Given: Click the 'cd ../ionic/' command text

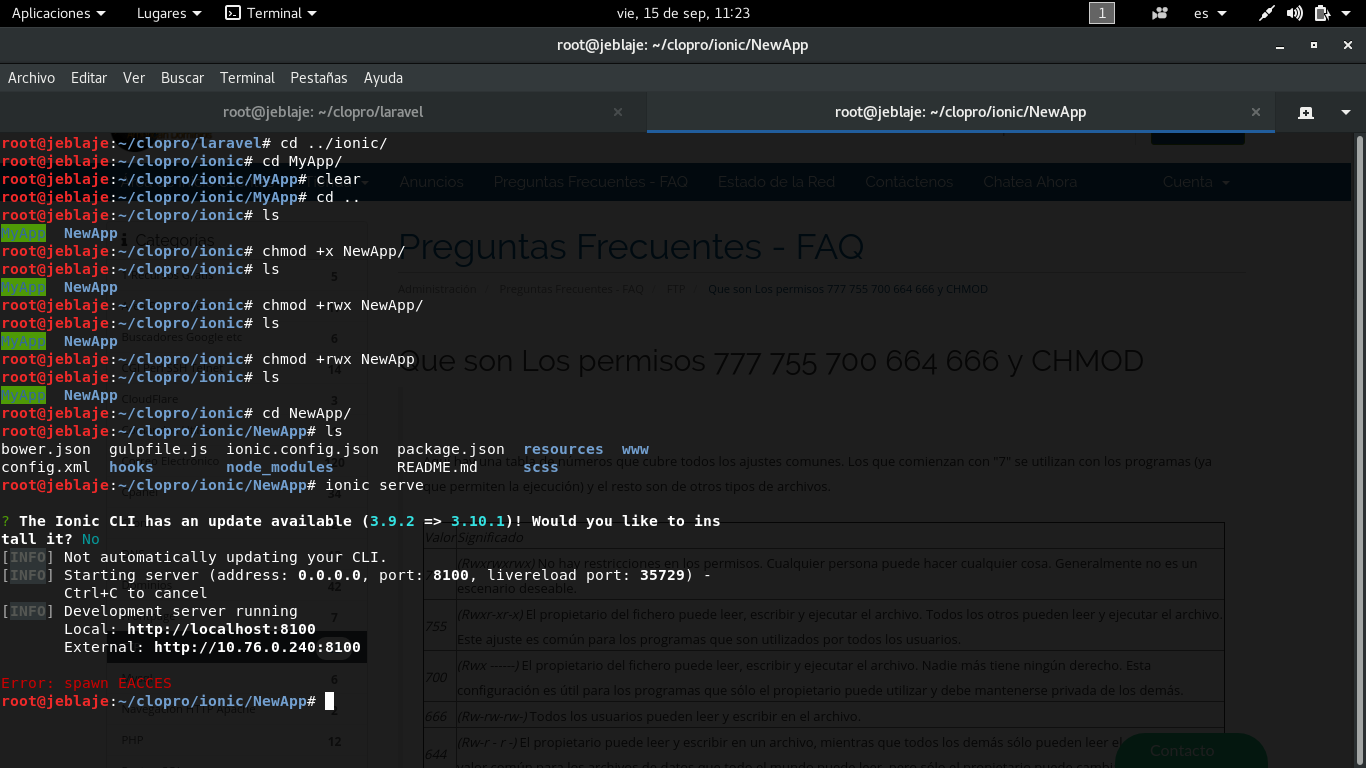Looking at the screenshot, I should [x=334, y=143].
